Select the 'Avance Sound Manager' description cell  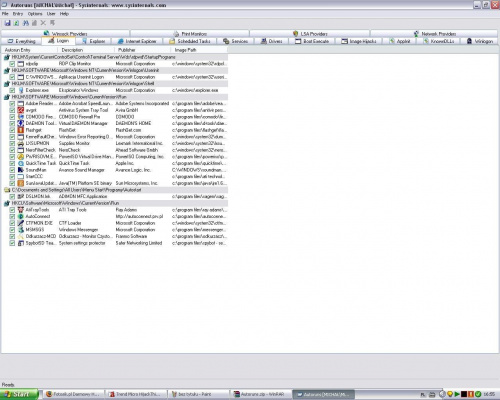81,170
